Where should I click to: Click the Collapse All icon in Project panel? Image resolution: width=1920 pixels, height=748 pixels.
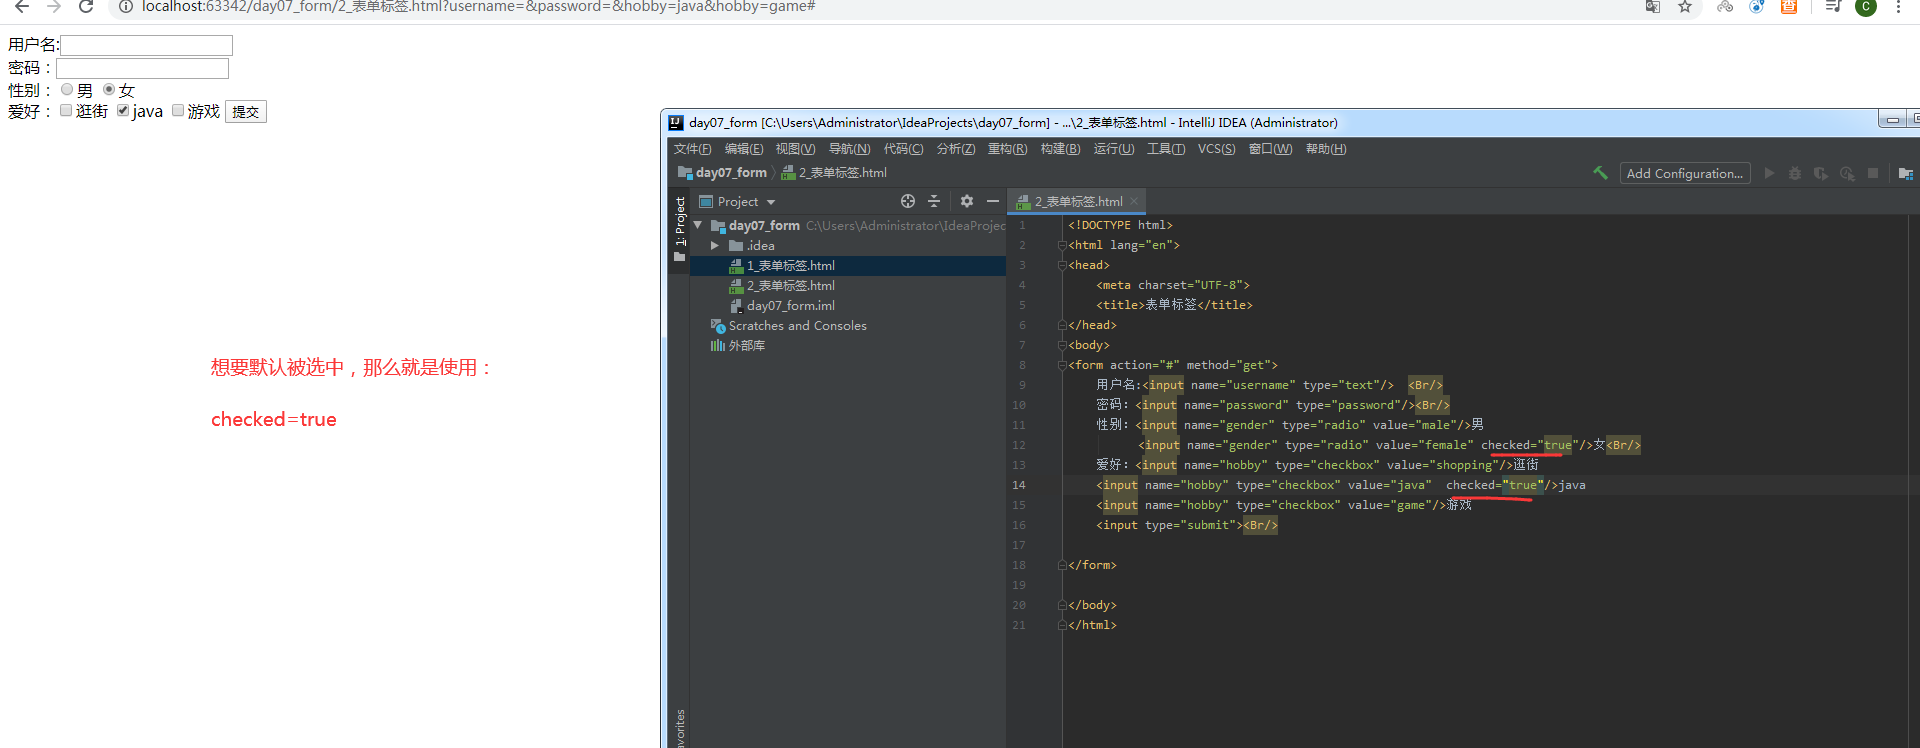[x=934, y=201]
